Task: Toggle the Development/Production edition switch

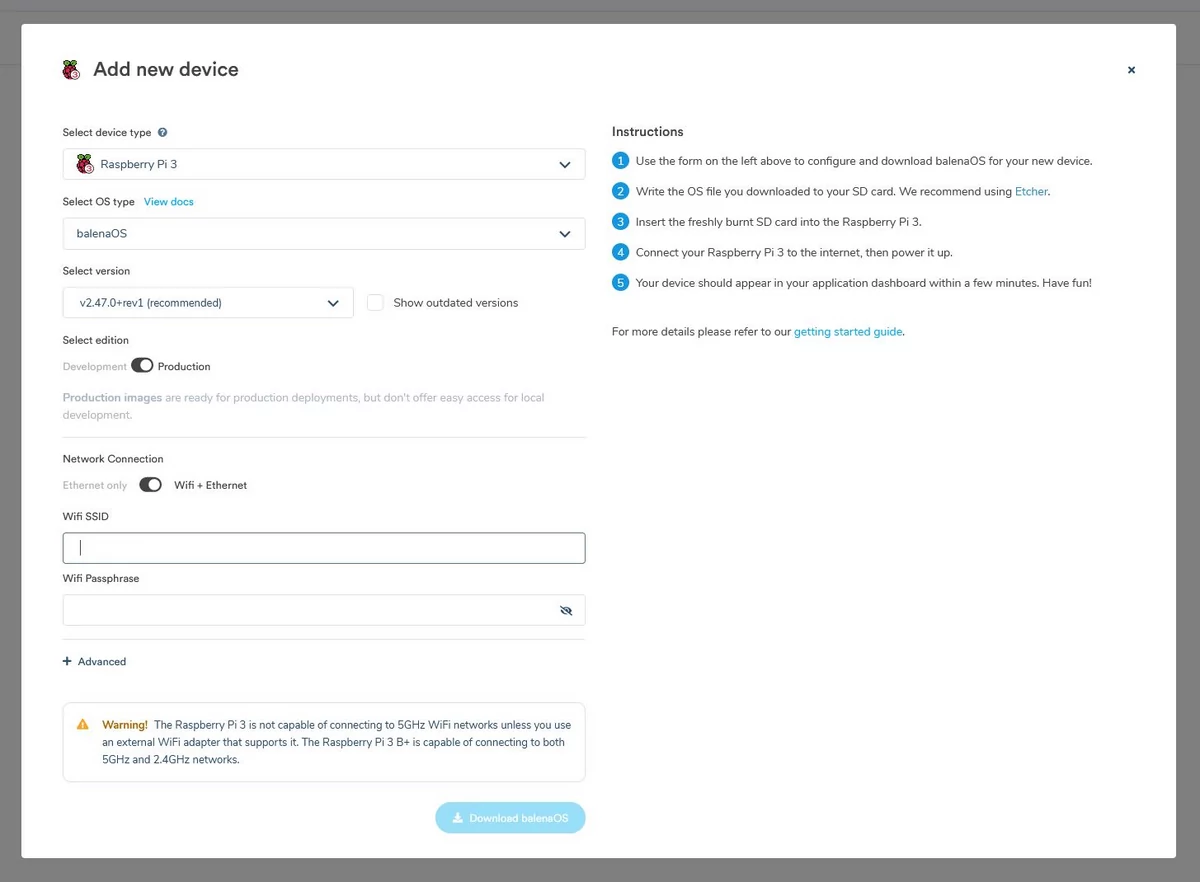Action: point(142,366)
